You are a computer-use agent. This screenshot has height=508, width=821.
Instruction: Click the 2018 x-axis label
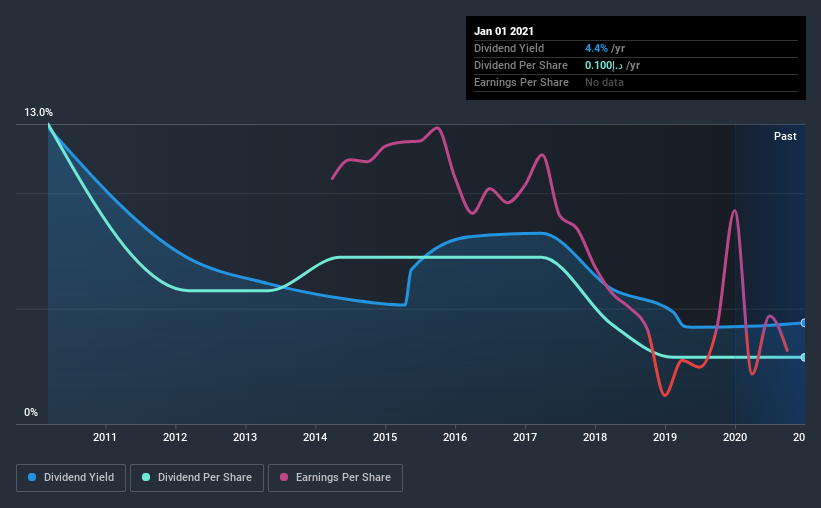pyautogui.click(x=595, y=437)
